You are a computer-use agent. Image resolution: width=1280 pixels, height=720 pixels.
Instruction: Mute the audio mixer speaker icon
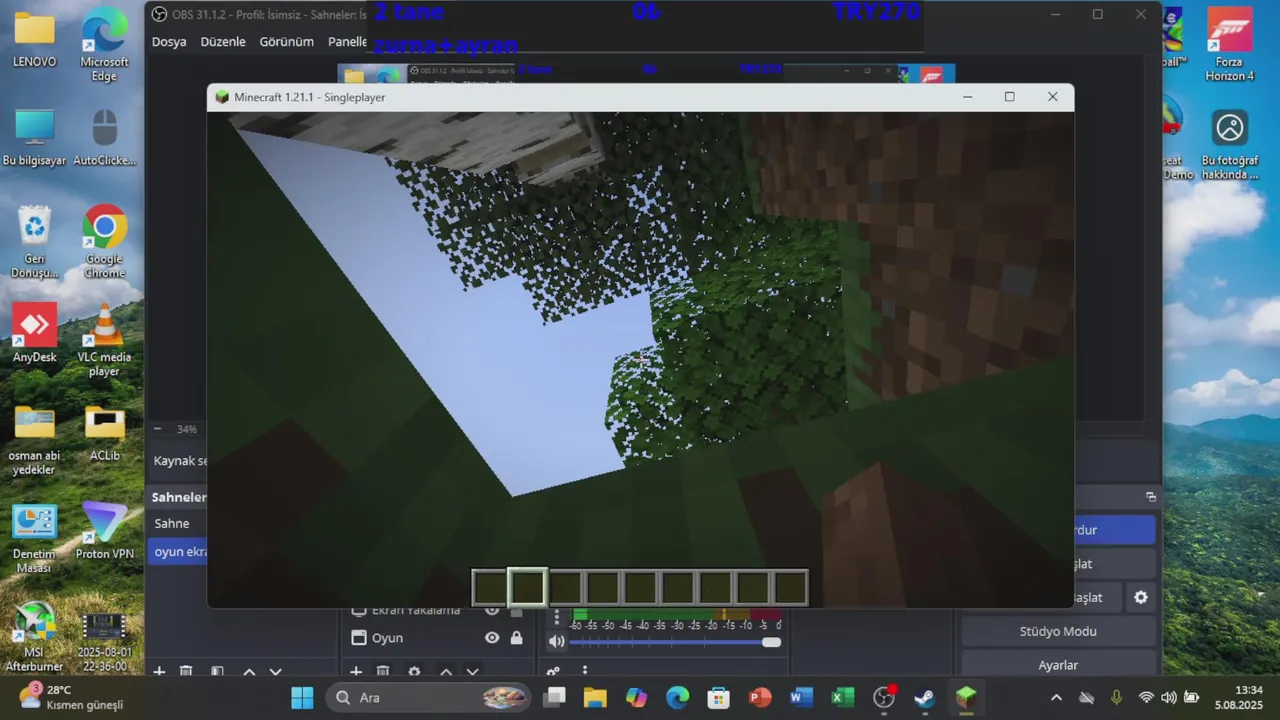point(557,642)
